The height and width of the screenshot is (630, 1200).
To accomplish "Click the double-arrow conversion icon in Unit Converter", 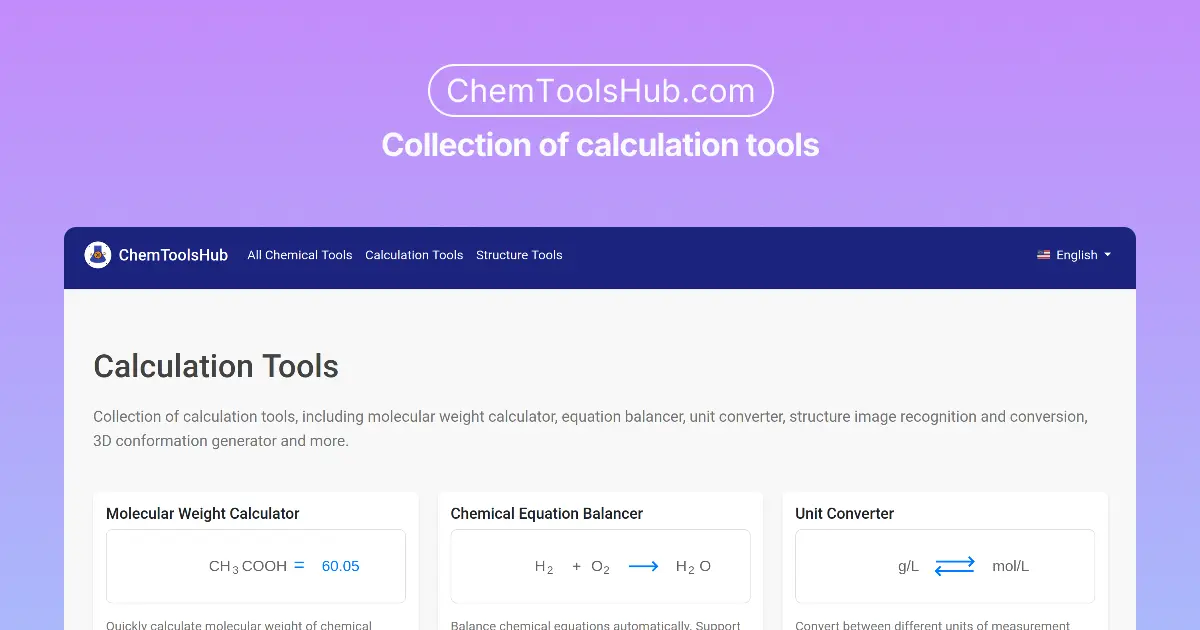I will tap(955, 565).
